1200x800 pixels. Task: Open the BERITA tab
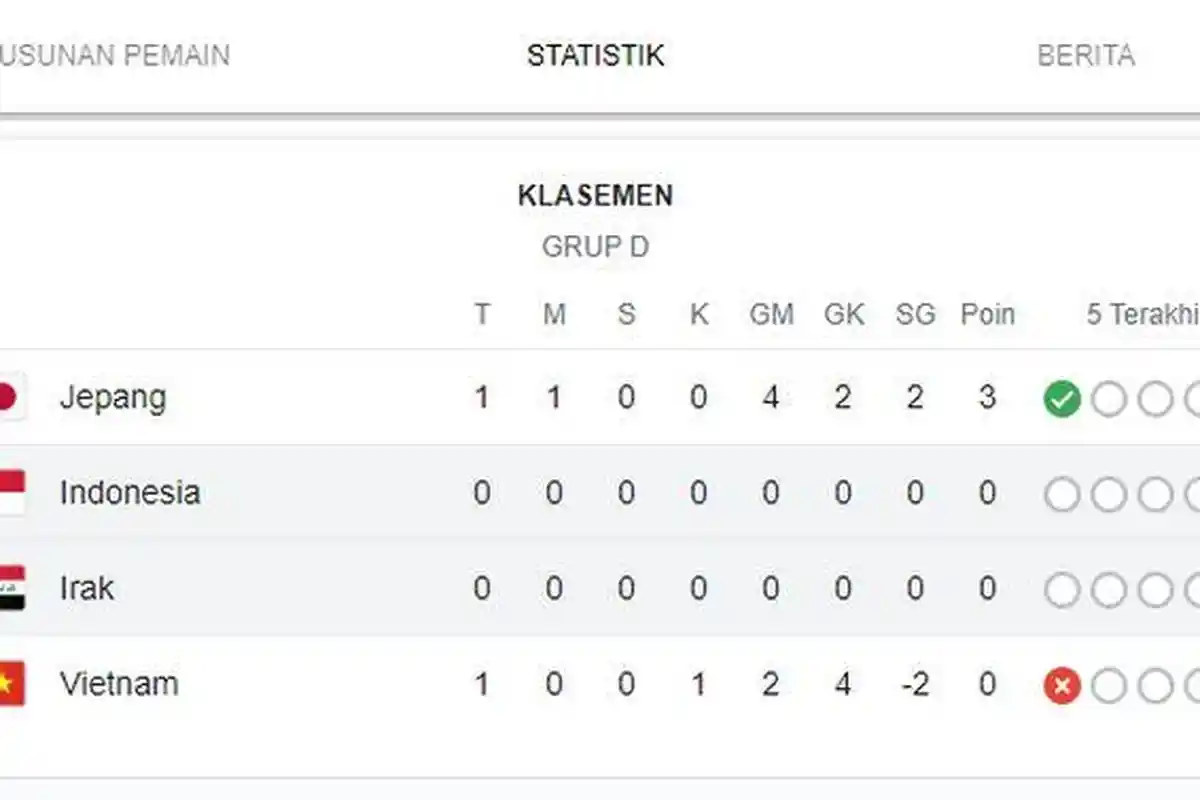pyautogui.click(x=1086, y=56)
